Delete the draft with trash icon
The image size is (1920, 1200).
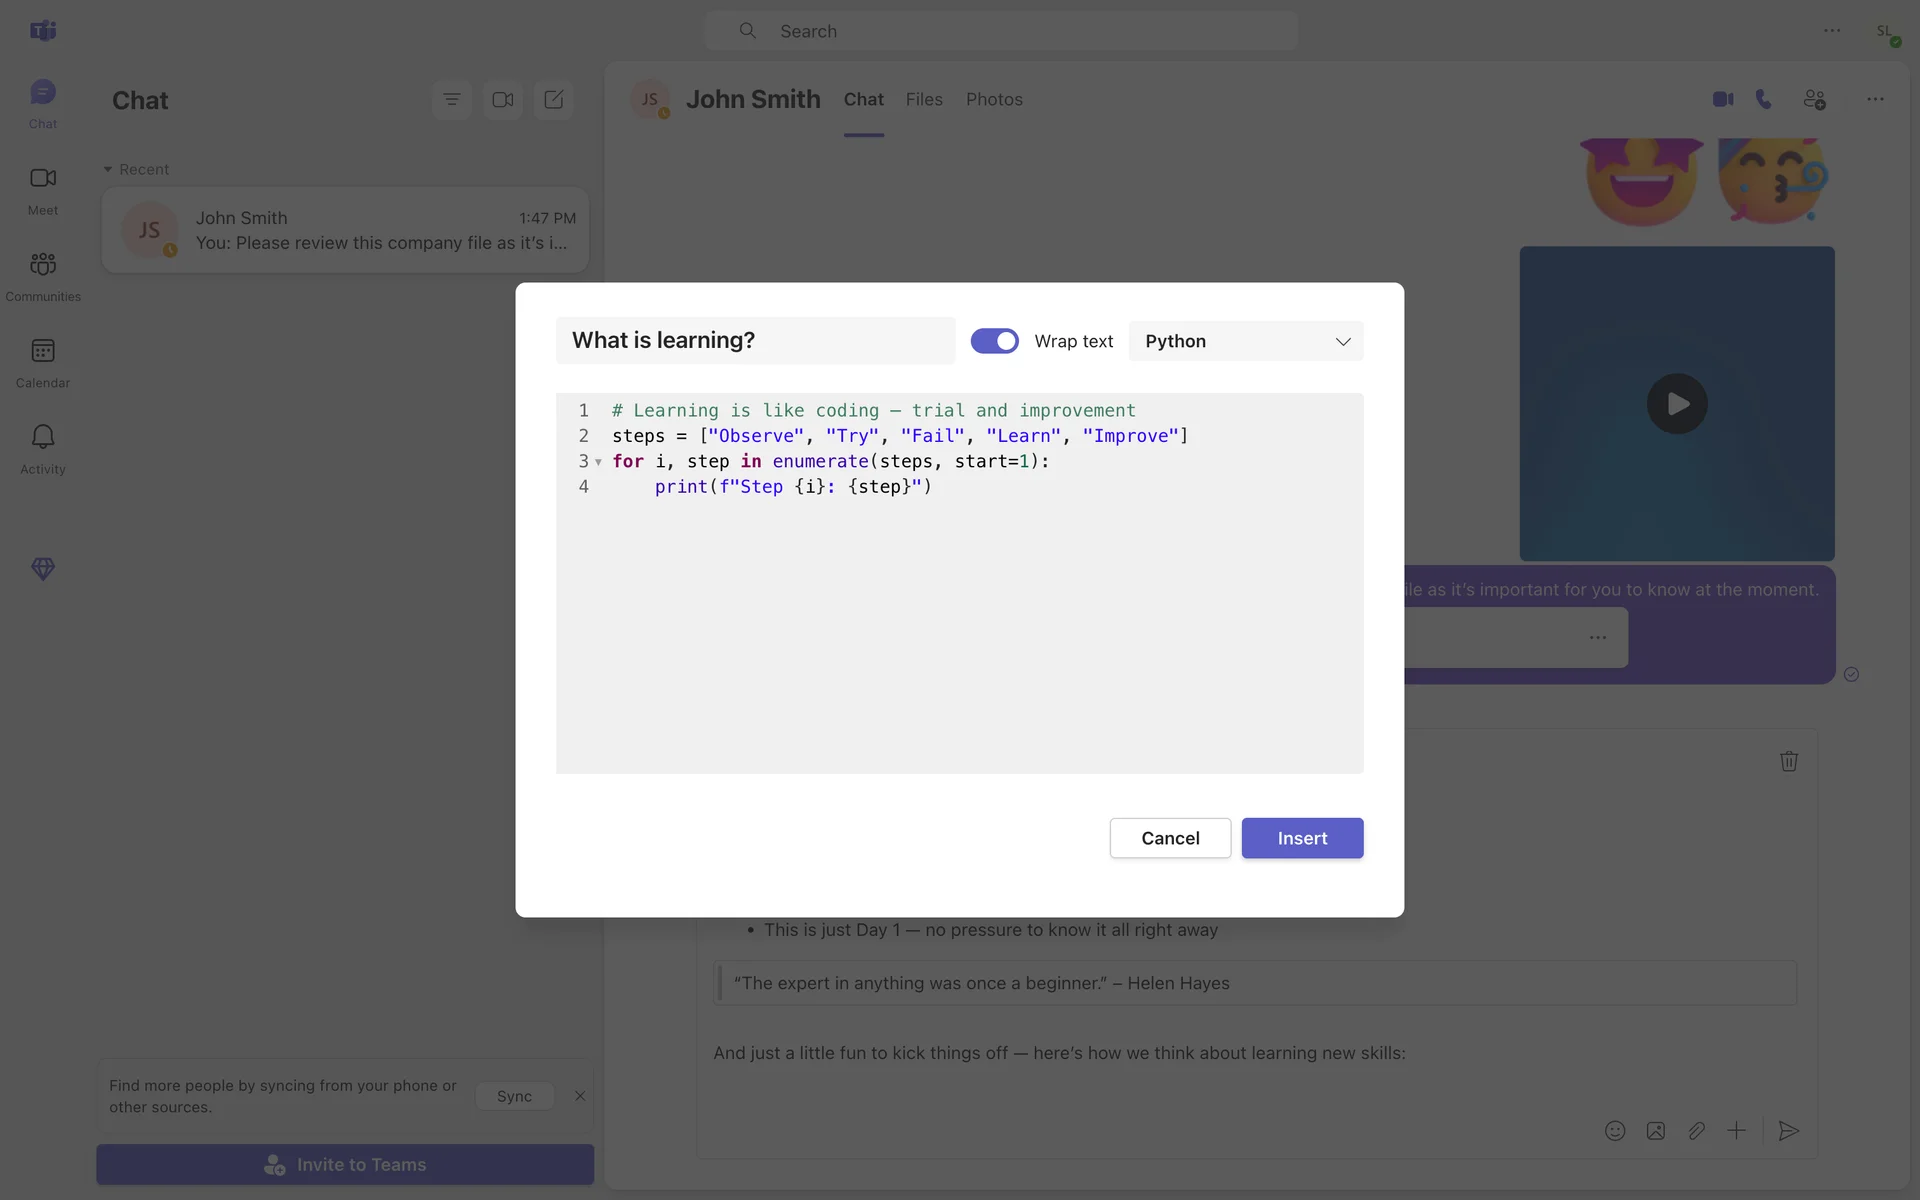pyautogui.click(x=1789, y=761)
